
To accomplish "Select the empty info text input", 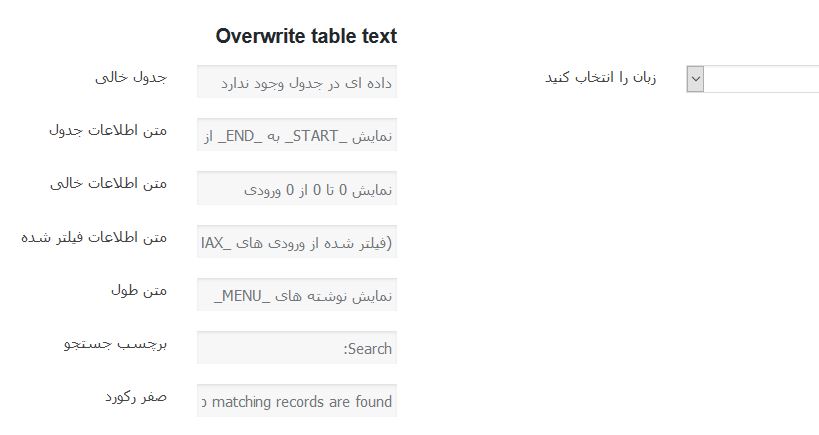I will (x=297, y=188).
